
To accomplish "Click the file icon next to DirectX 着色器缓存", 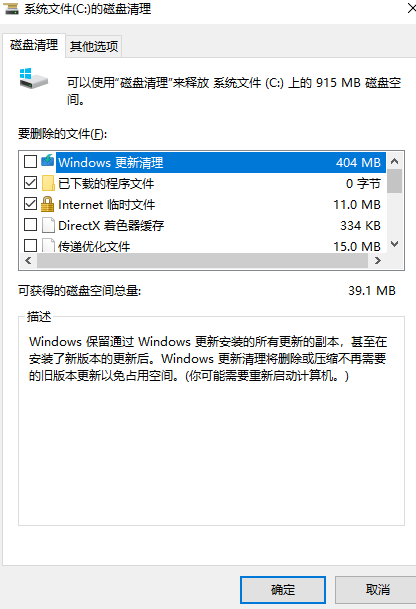I will click(48, 225).
